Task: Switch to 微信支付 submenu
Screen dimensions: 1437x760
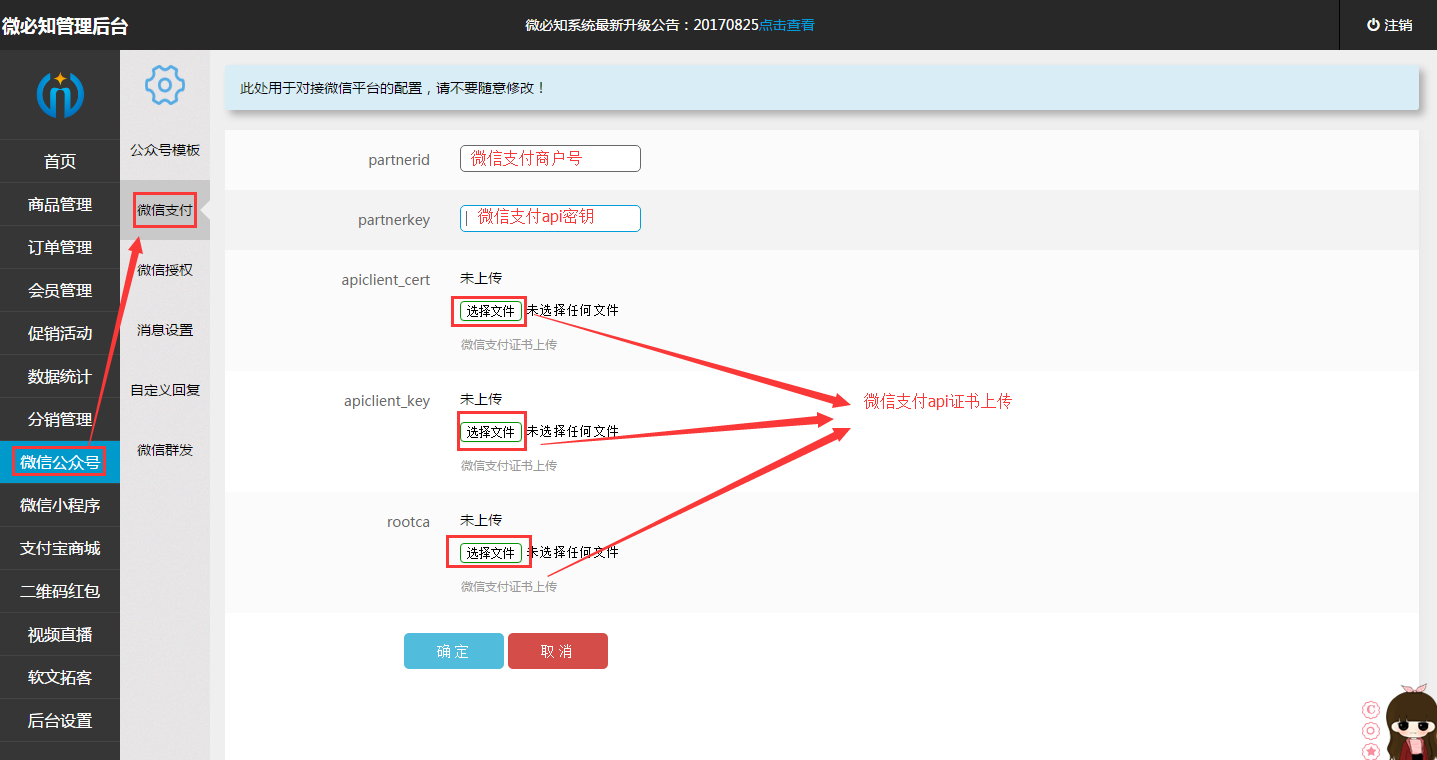Action: tap(165, 210)
